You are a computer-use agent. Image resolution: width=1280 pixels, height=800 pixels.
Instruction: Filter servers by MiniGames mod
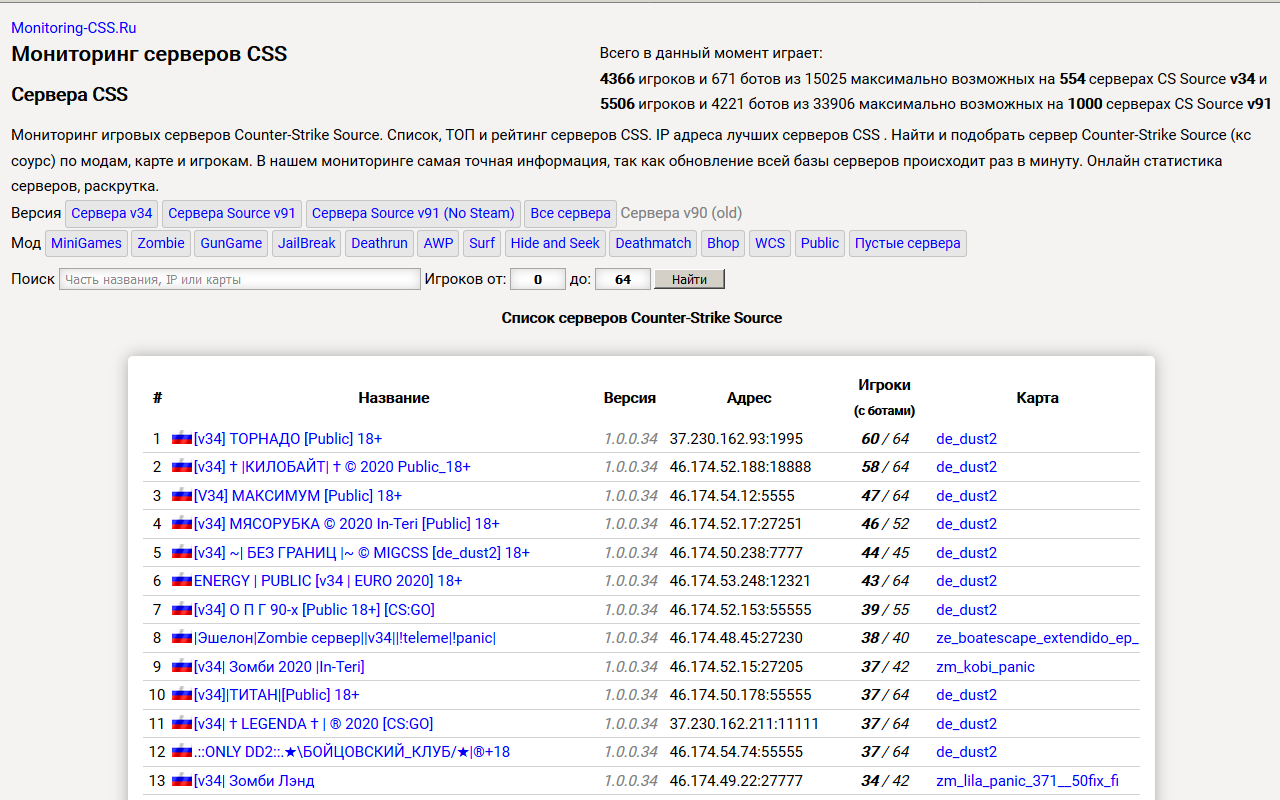(x=86, y=243)
